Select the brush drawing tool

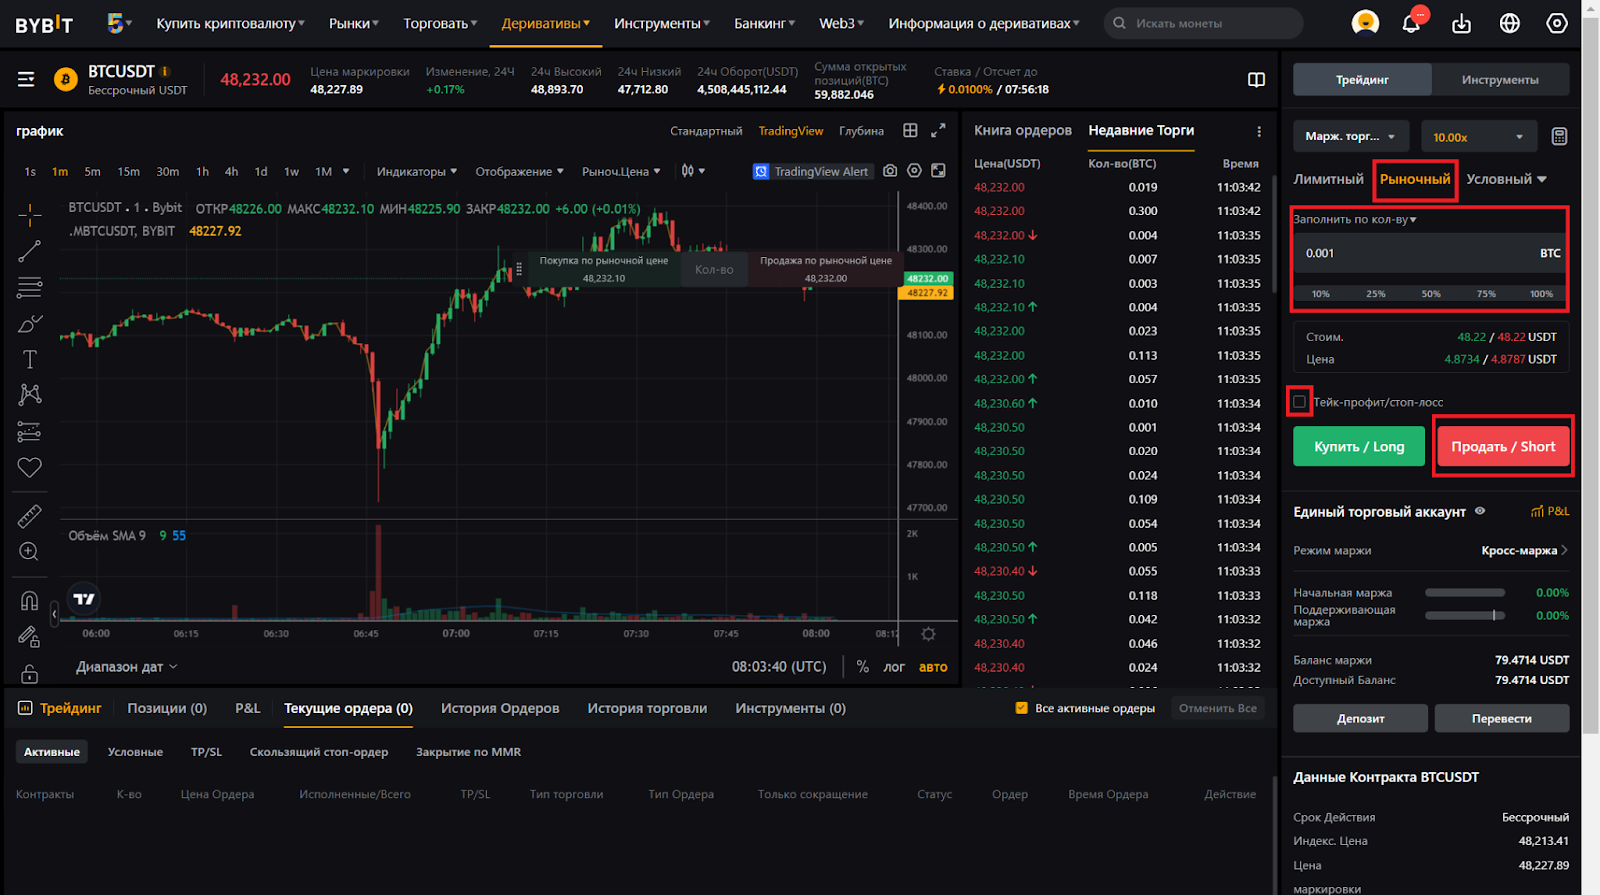point(30,324)
